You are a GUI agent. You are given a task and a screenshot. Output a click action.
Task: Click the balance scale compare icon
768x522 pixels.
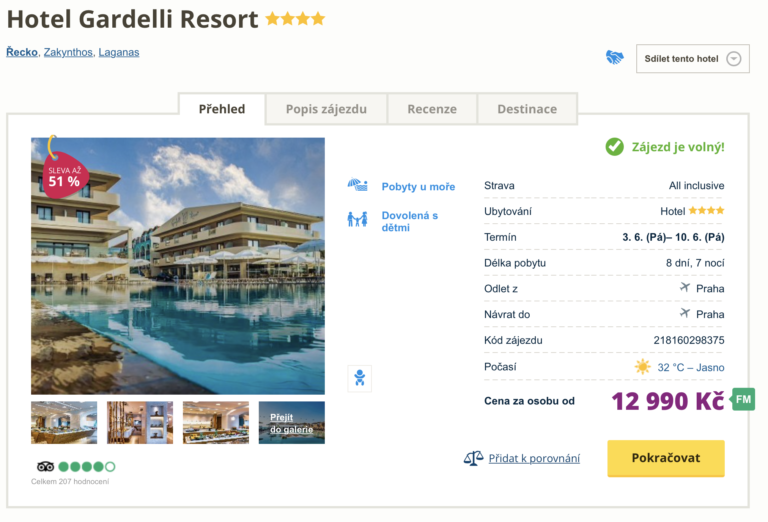tap(473, 458)
